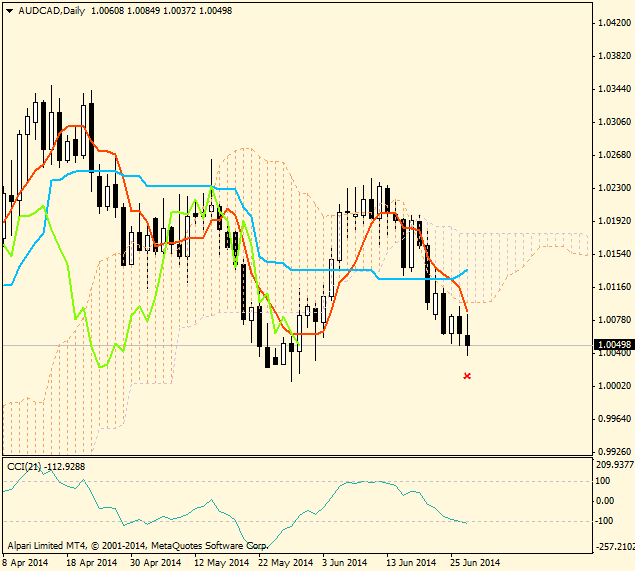Click the 1.01160 price scale value

tap(614, 287)
